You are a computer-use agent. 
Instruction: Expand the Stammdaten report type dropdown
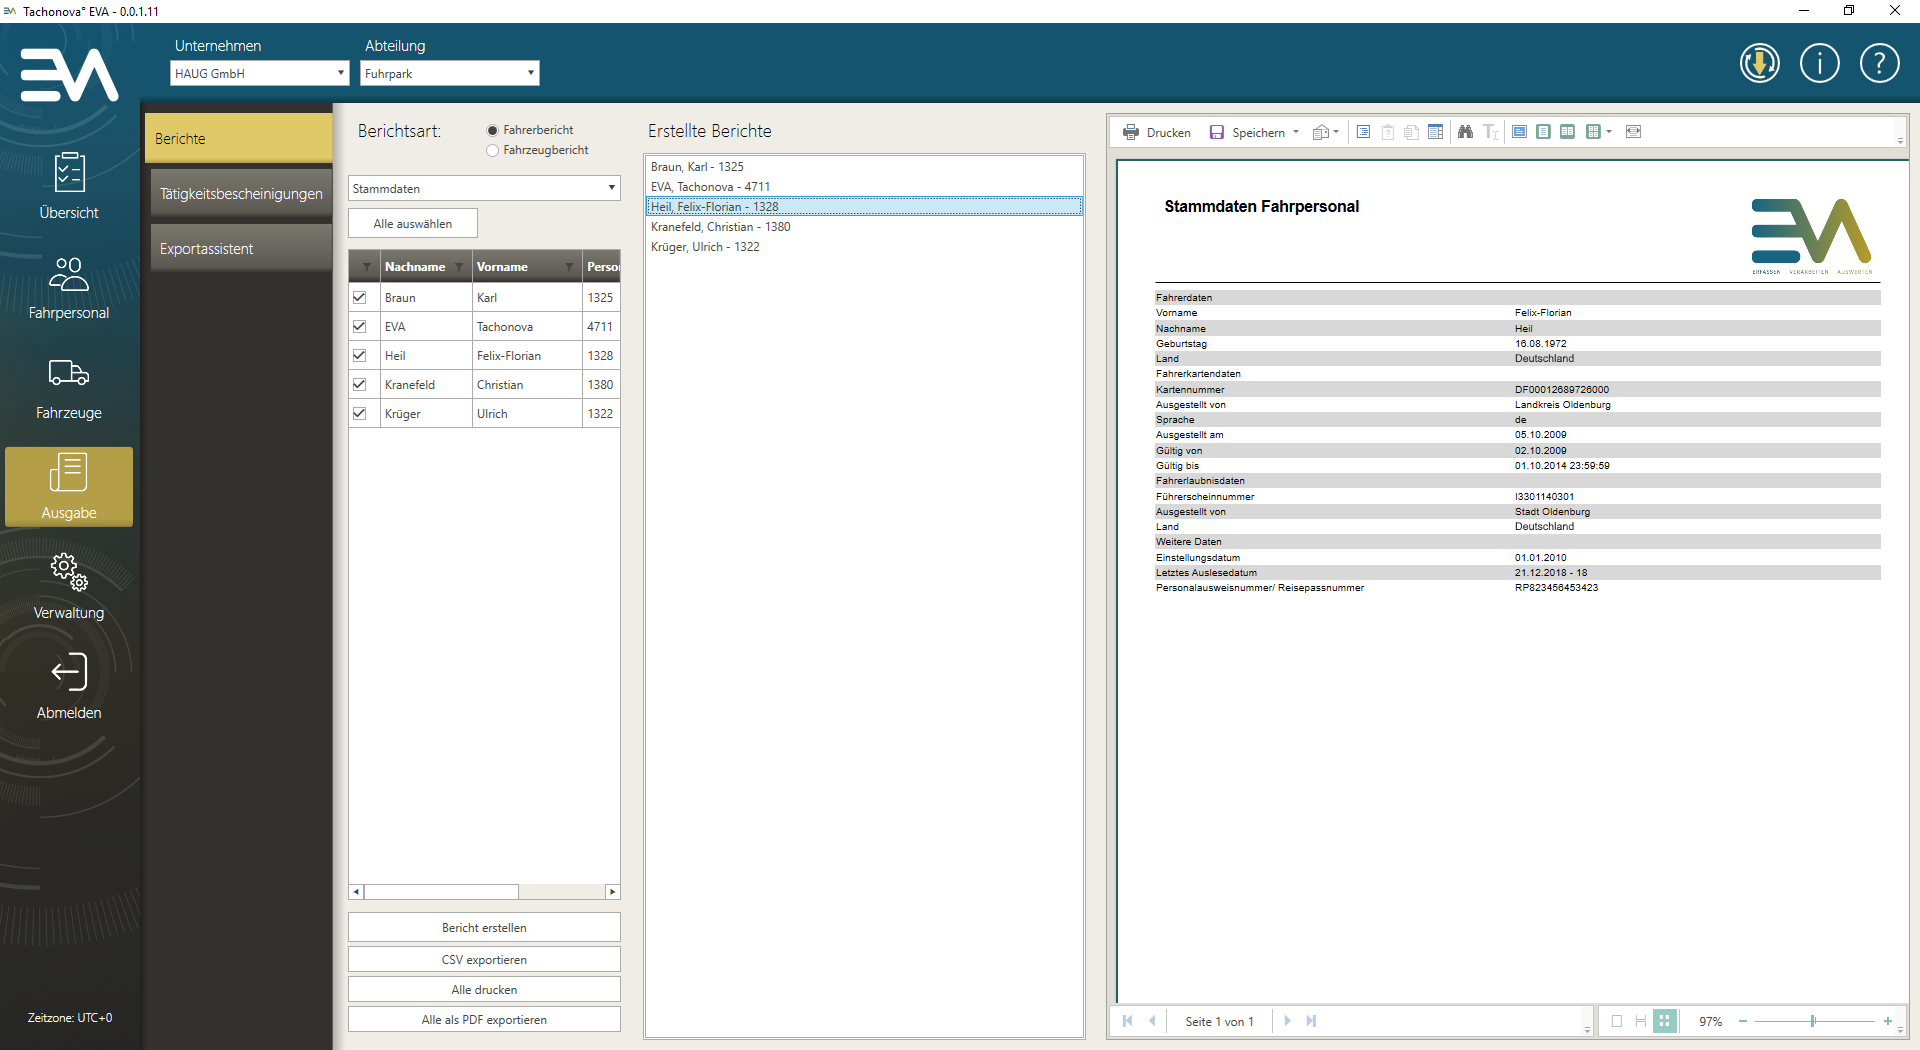click(x=484, y=188)
